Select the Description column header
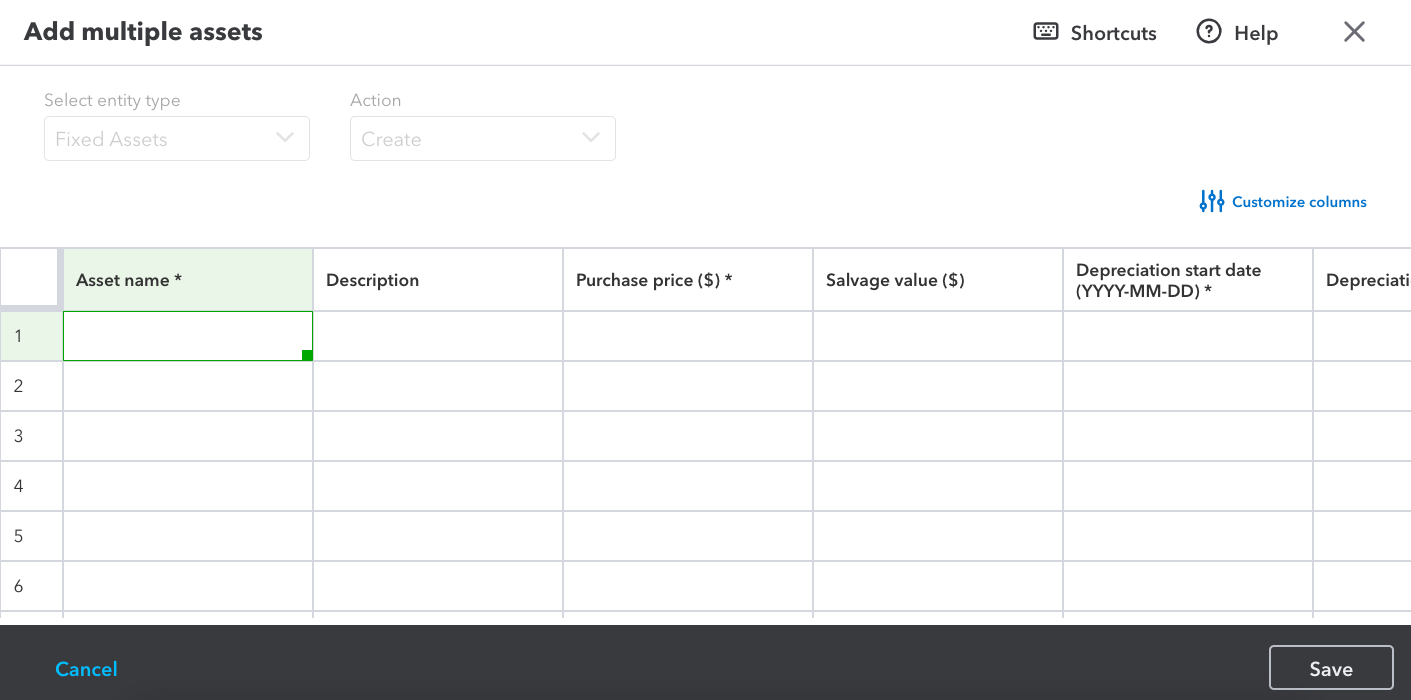 click(x=438, y=280)
